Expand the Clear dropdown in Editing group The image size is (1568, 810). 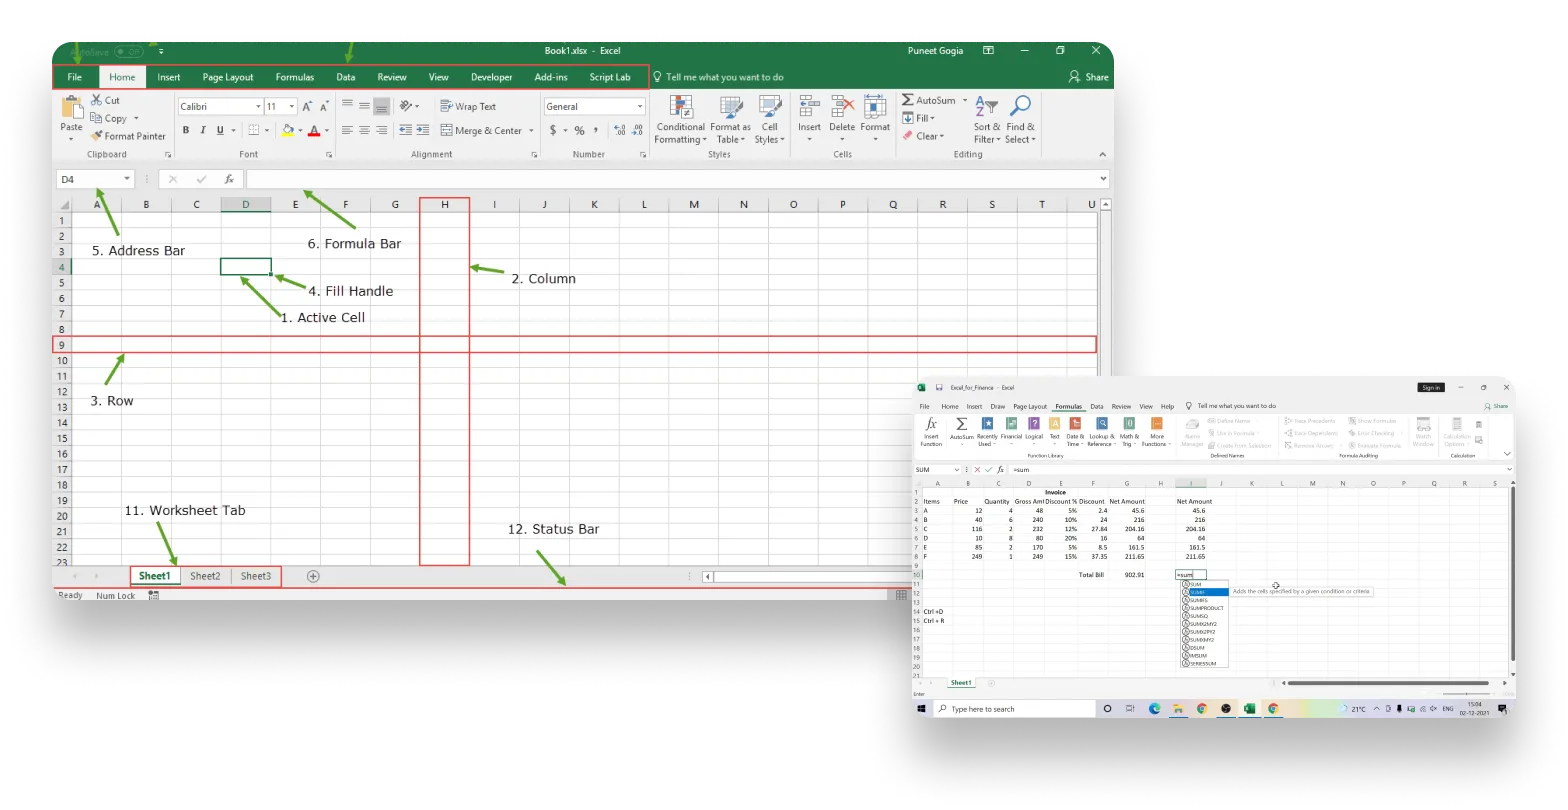tap(941, 136)
